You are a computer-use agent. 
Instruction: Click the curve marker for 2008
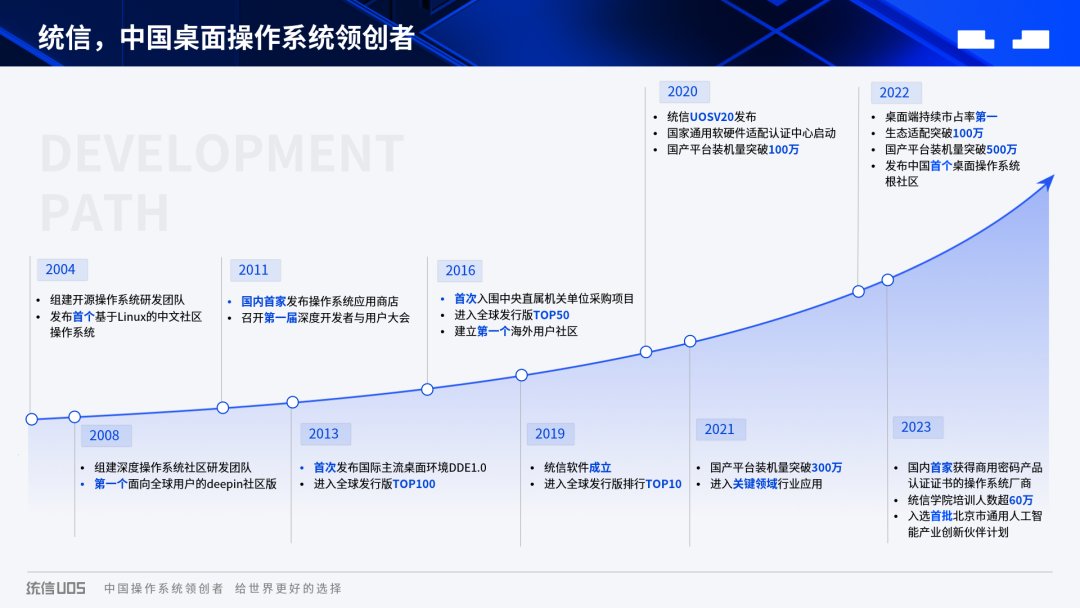(74, 417)
